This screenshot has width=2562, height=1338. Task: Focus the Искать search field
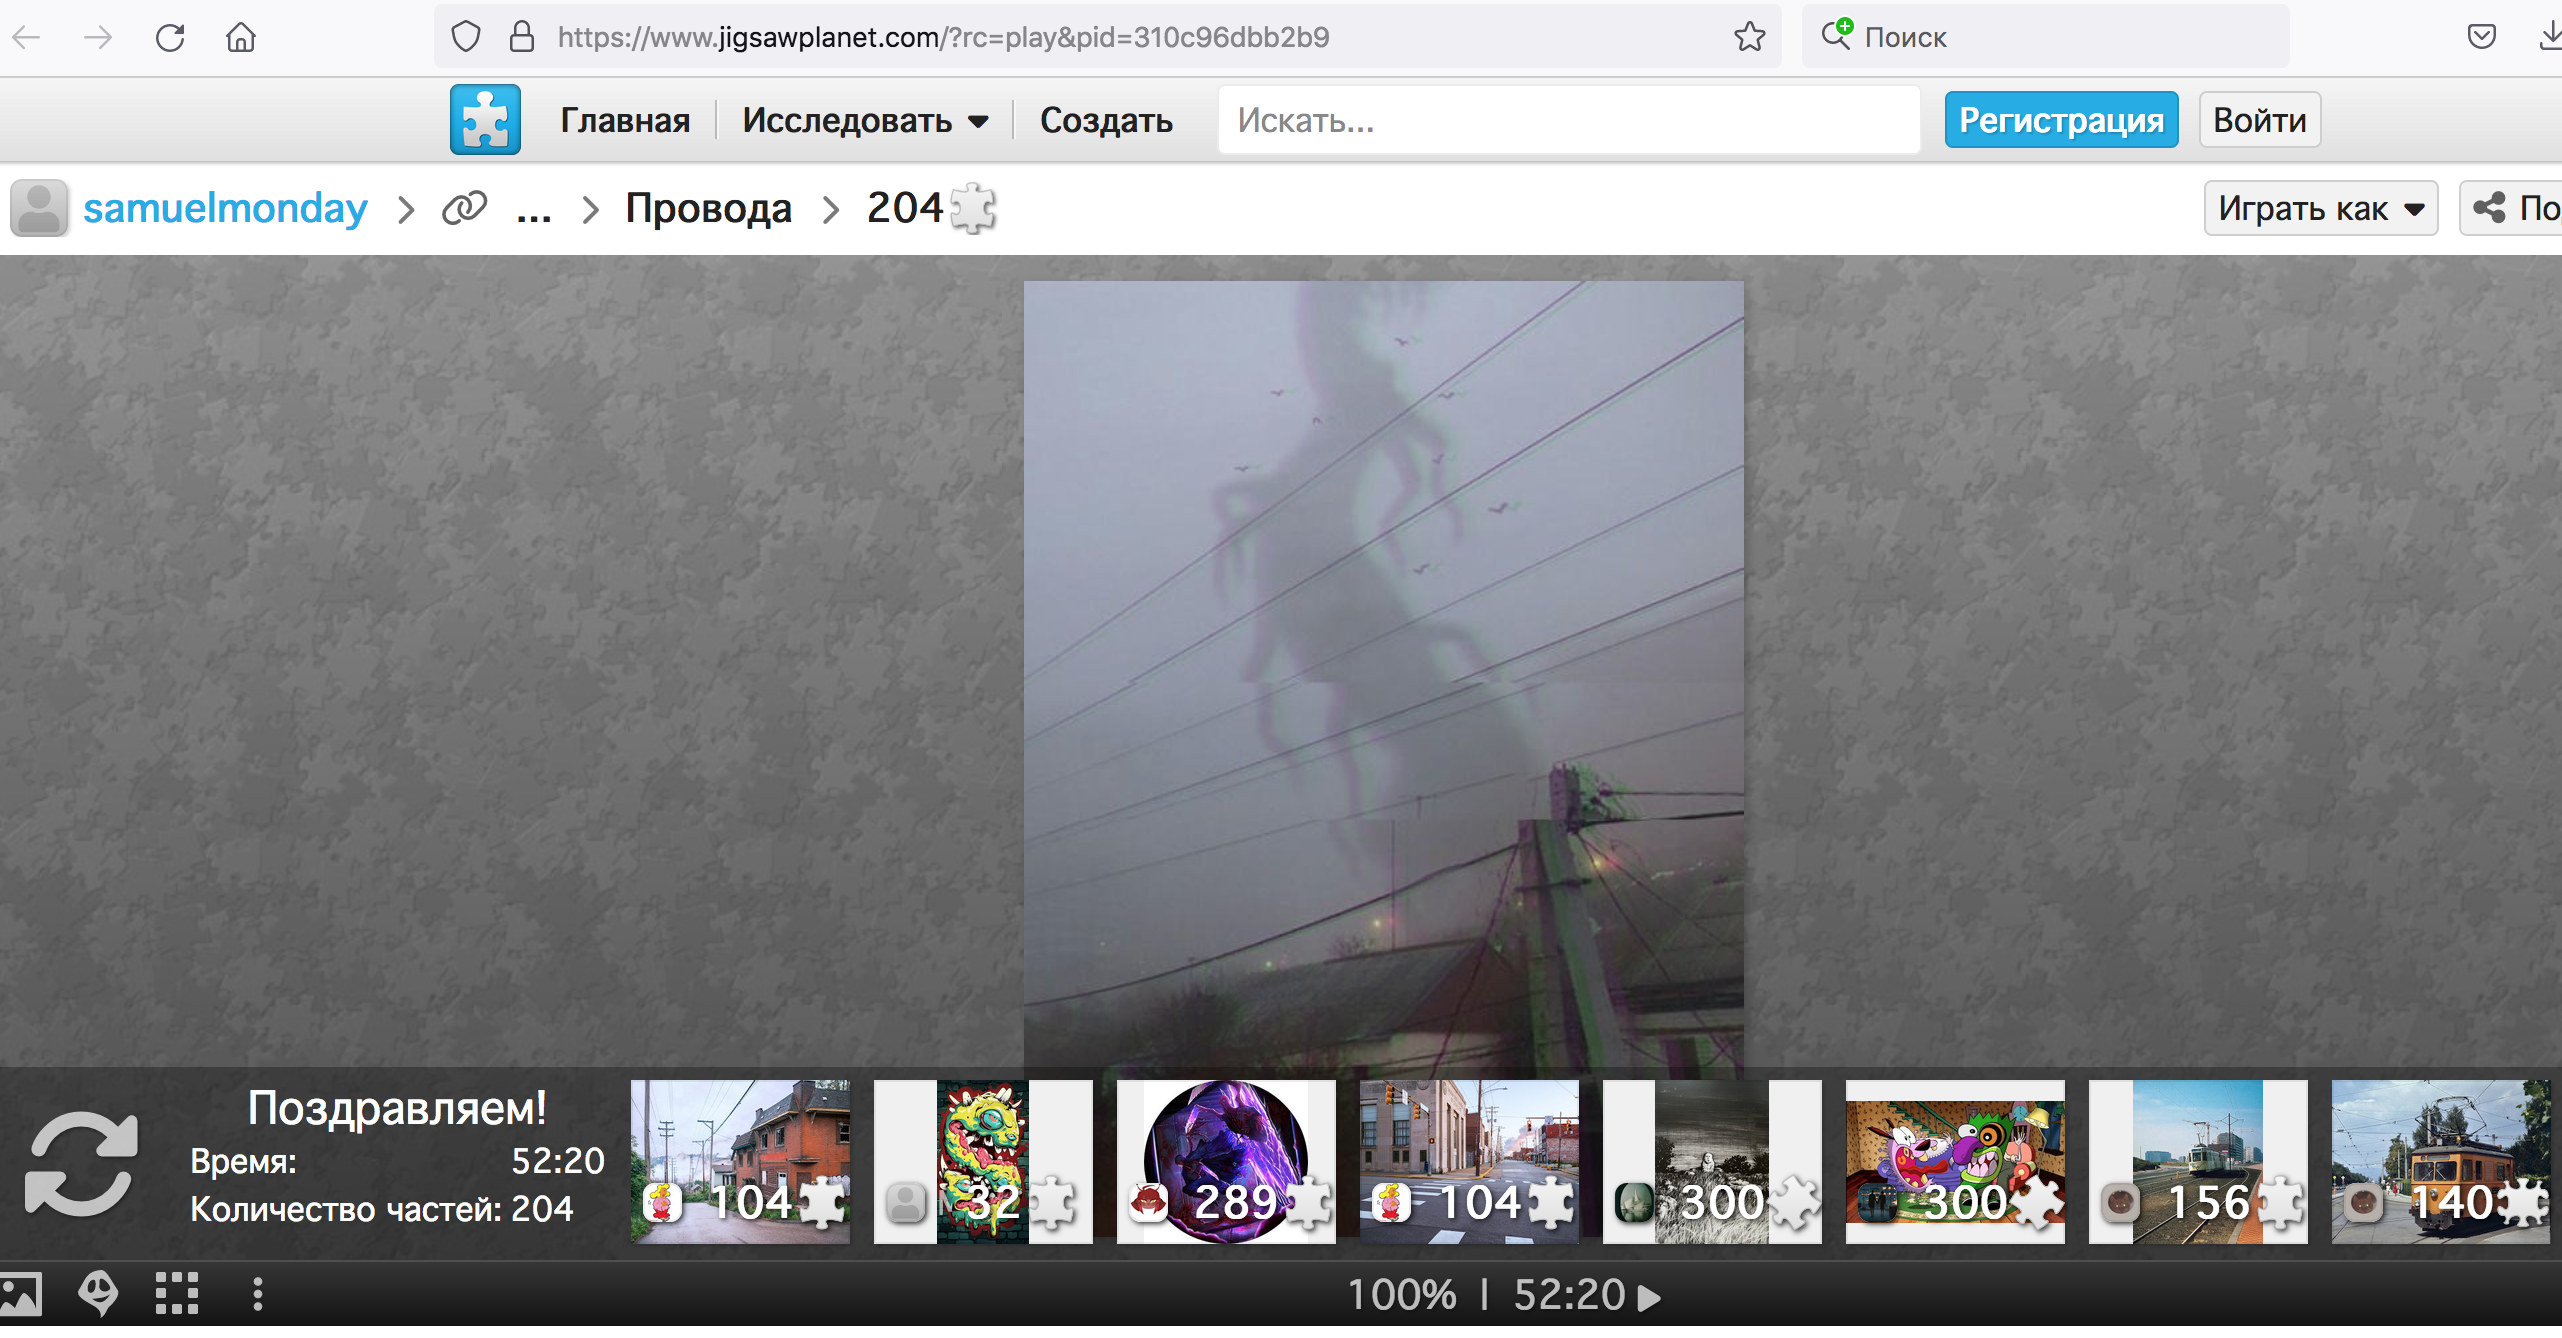click(1569, 120)
